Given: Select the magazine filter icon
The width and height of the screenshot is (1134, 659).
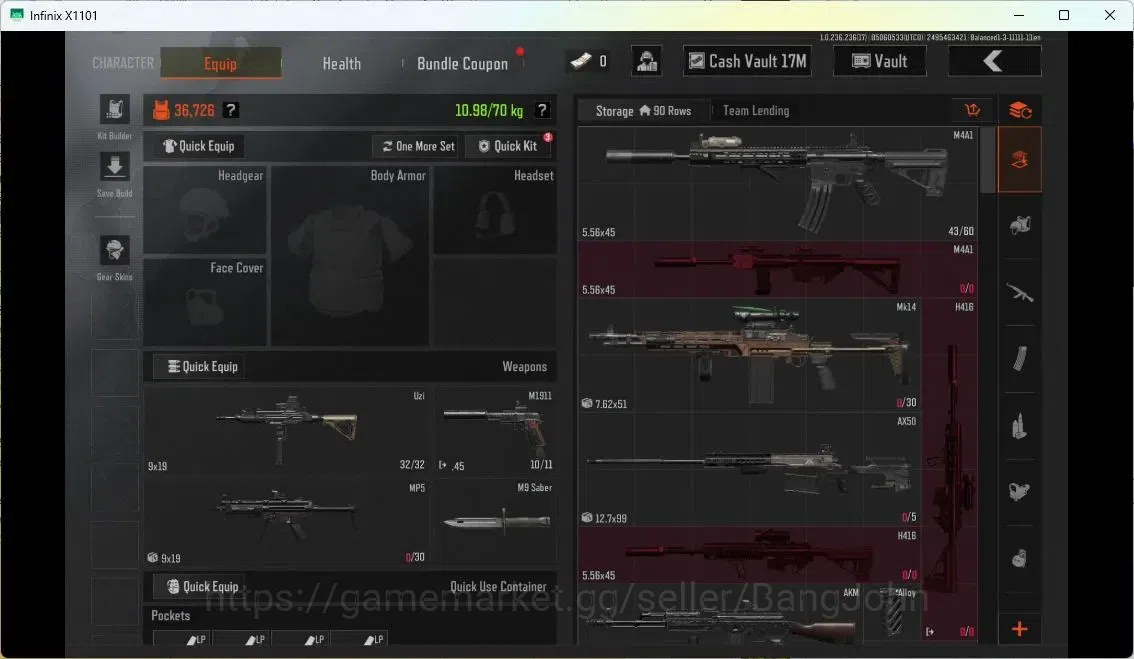Looking at the screenshot, I should pyautogui.click(x=1020, y=359).
